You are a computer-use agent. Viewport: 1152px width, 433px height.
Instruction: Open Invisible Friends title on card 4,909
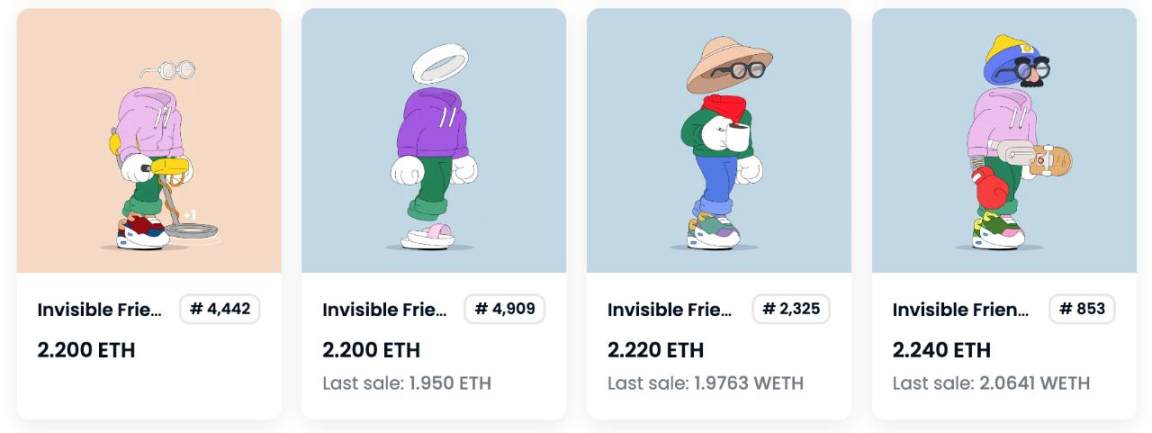coord(384,309)
